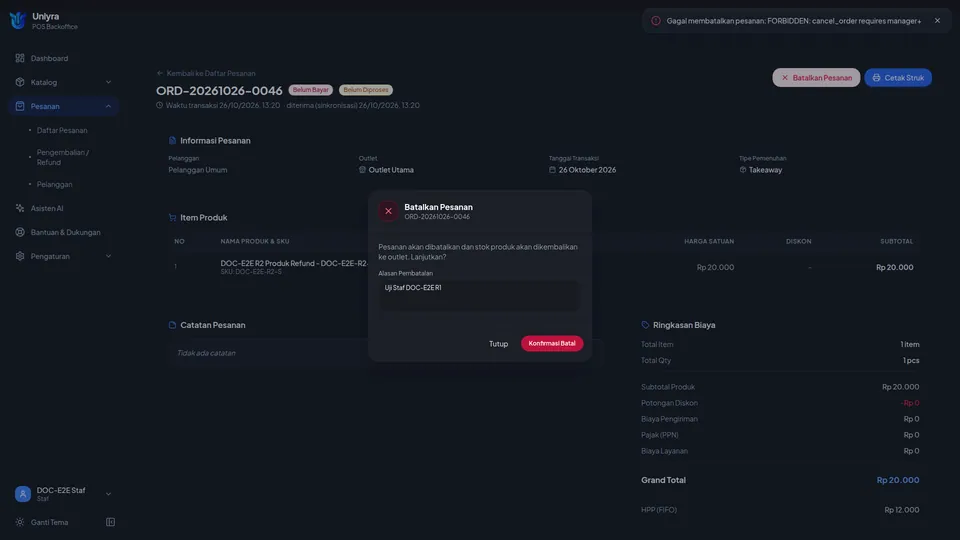Screen dimensions: 960x540
Task: Click the Ringkasan Biaya tag icon
Action: click(x=645, y=325)
